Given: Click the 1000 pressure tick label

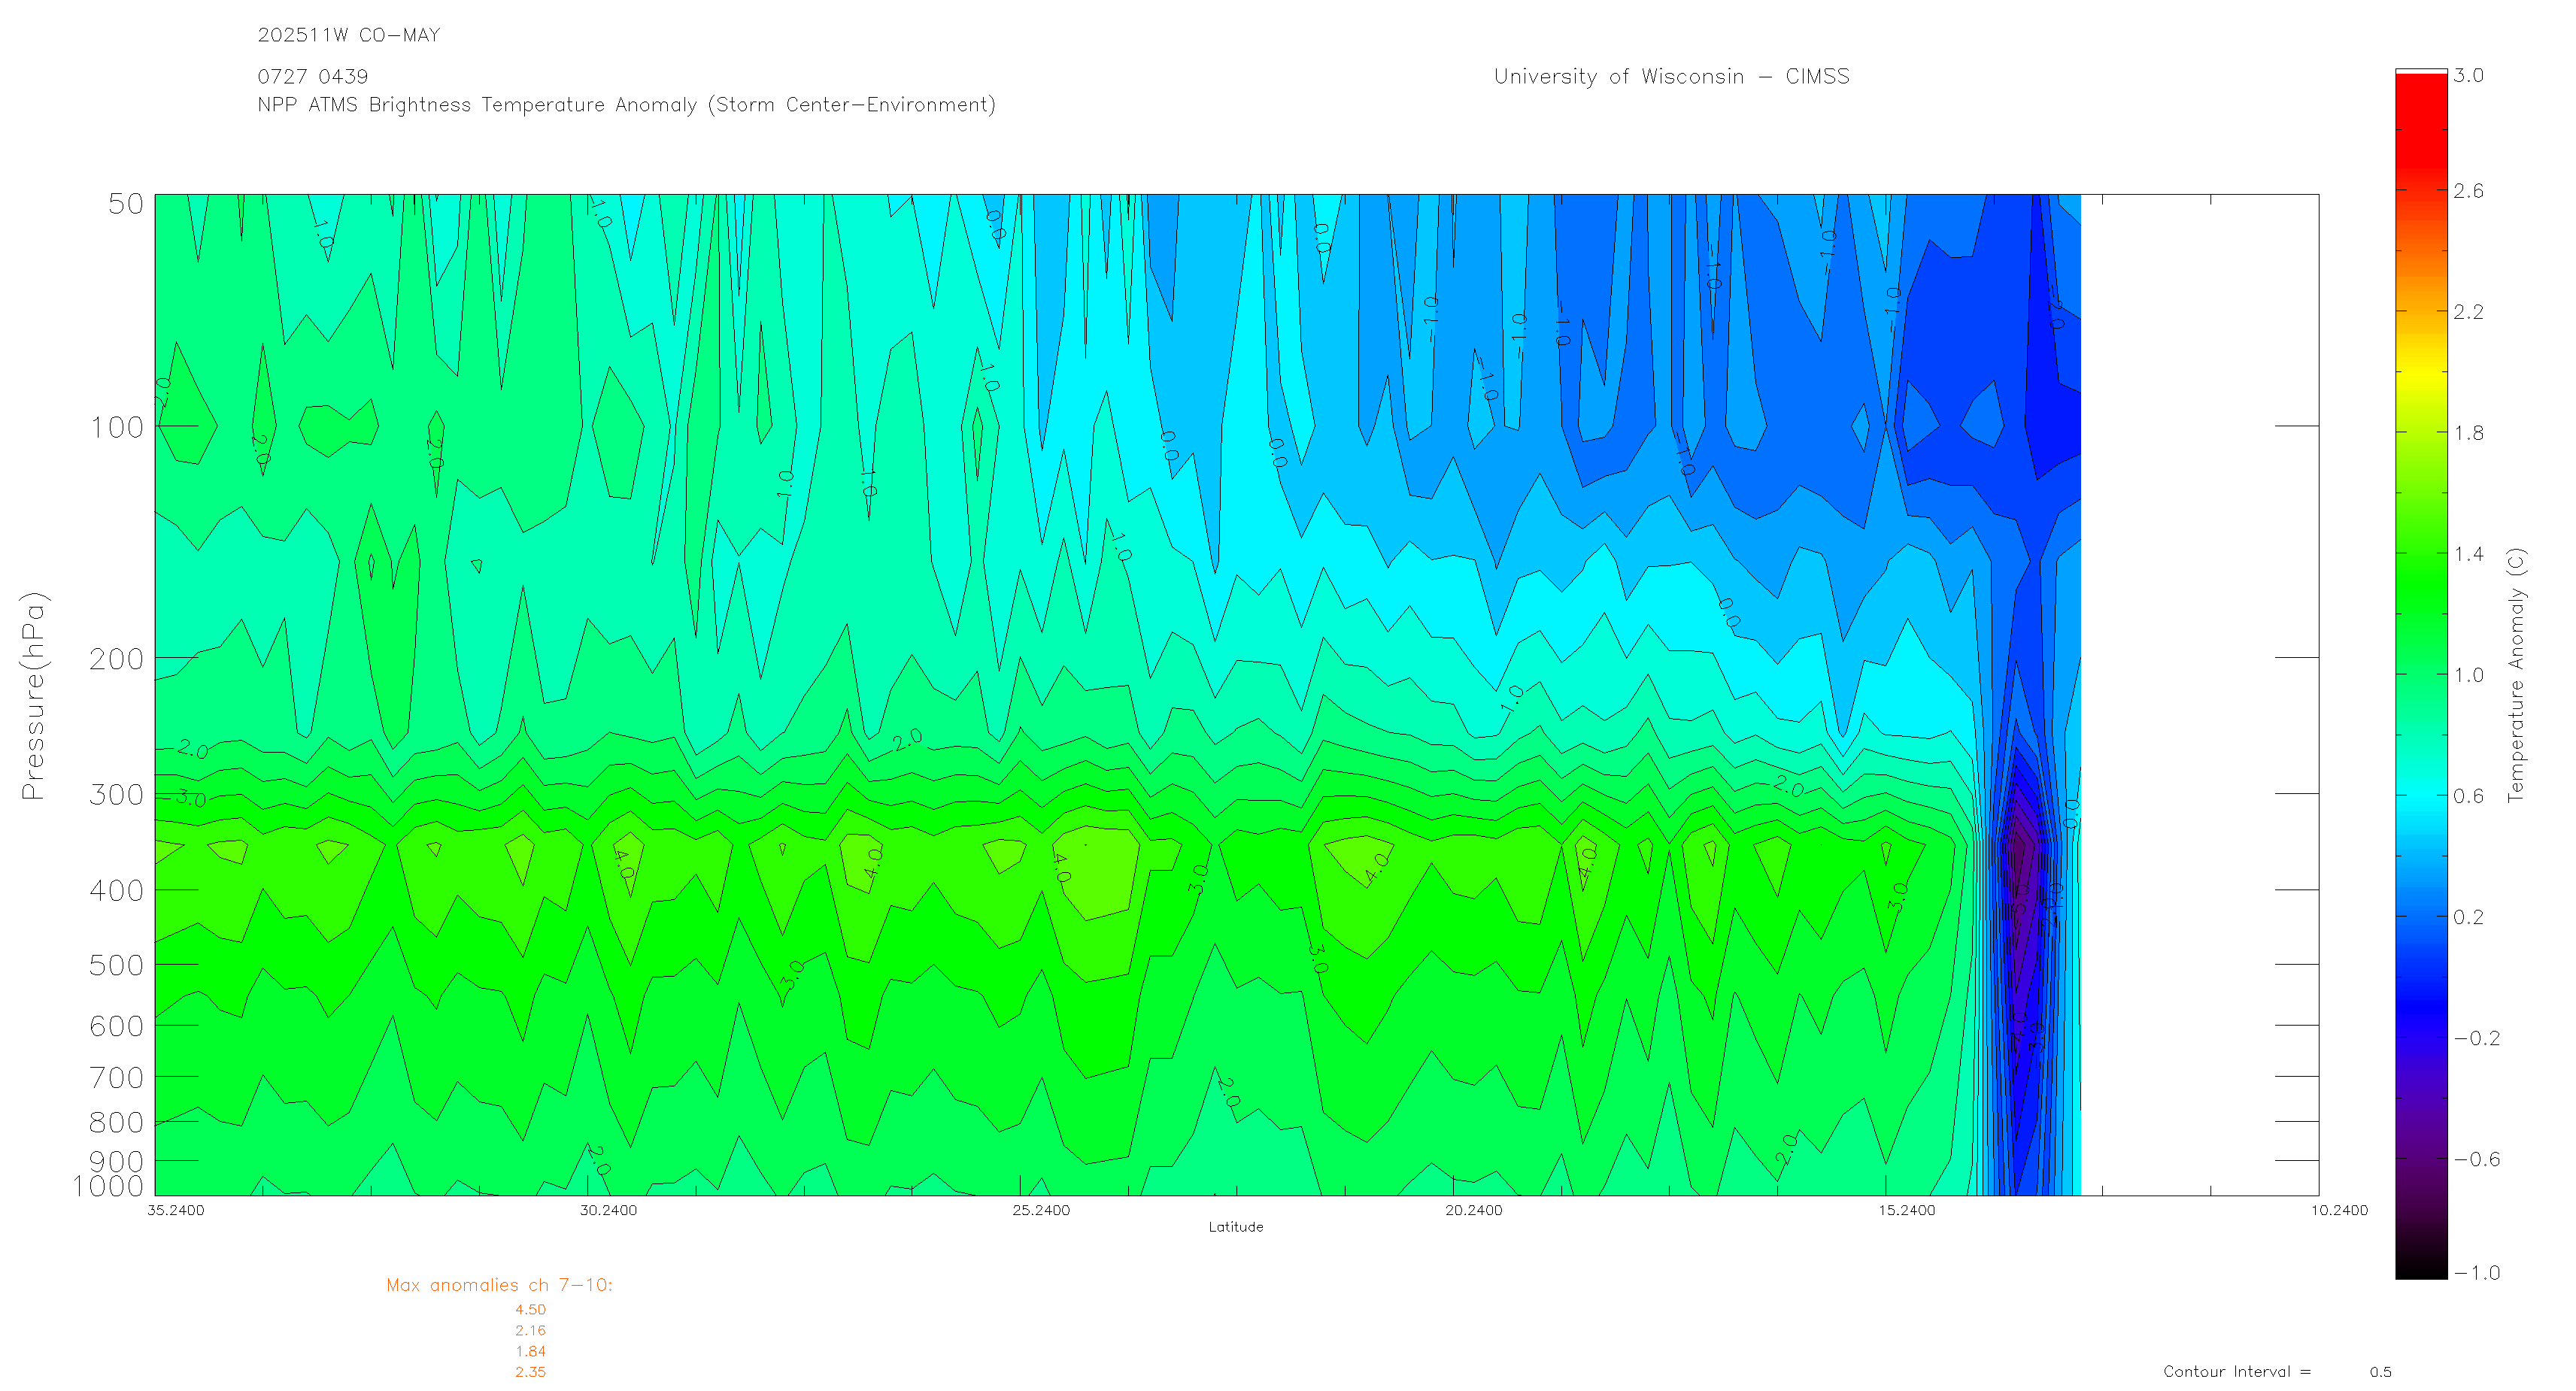Looking at the screenshot, I should coord(108,1187).
